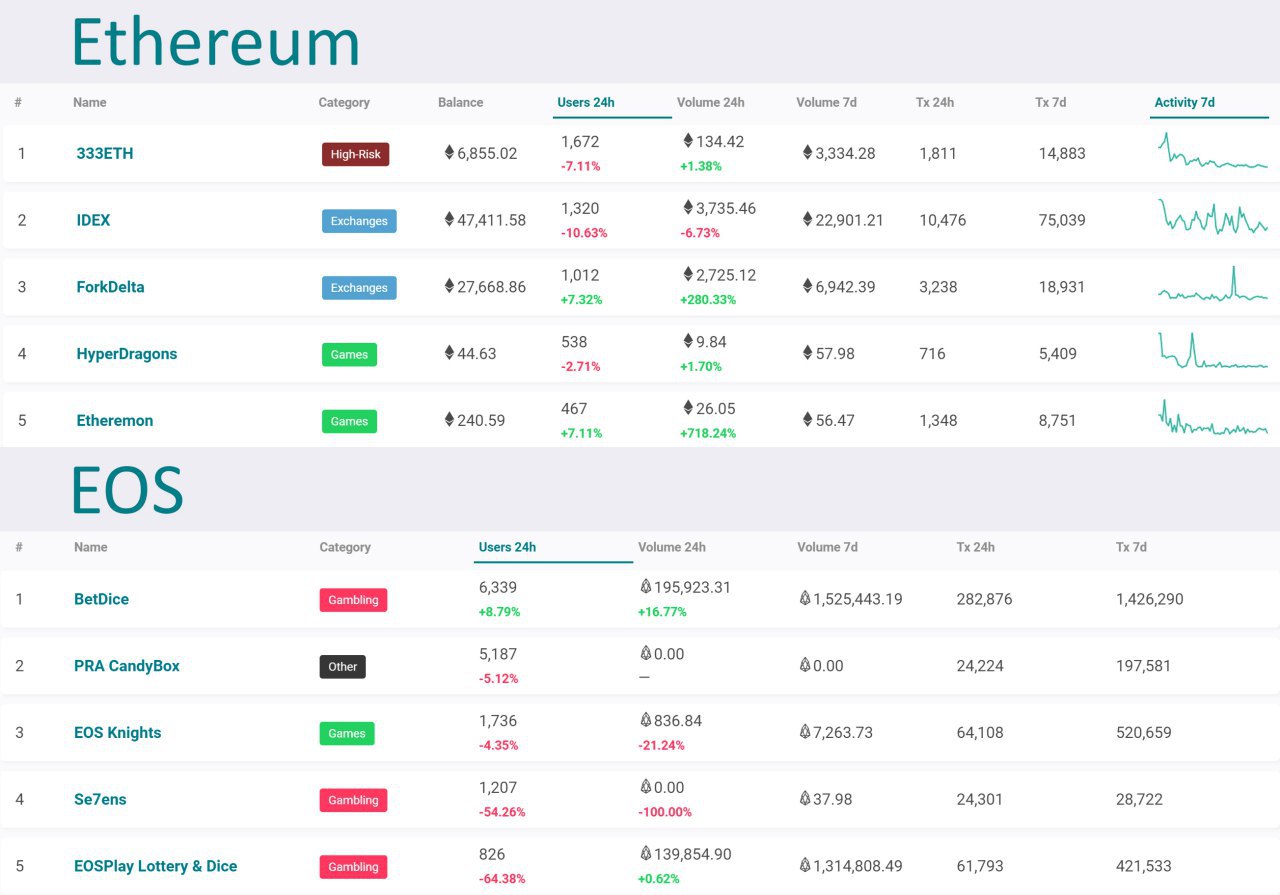The height and width of the screenshot is (895, 1280).
Task: Open the 333ETH dapp link
Action: (x=105, y=154)
